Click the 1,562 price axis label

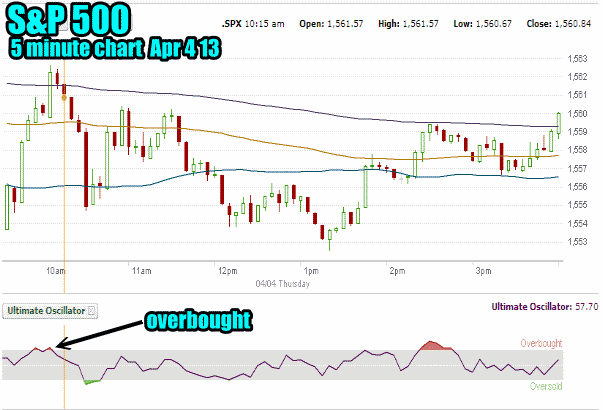(578, 77)
